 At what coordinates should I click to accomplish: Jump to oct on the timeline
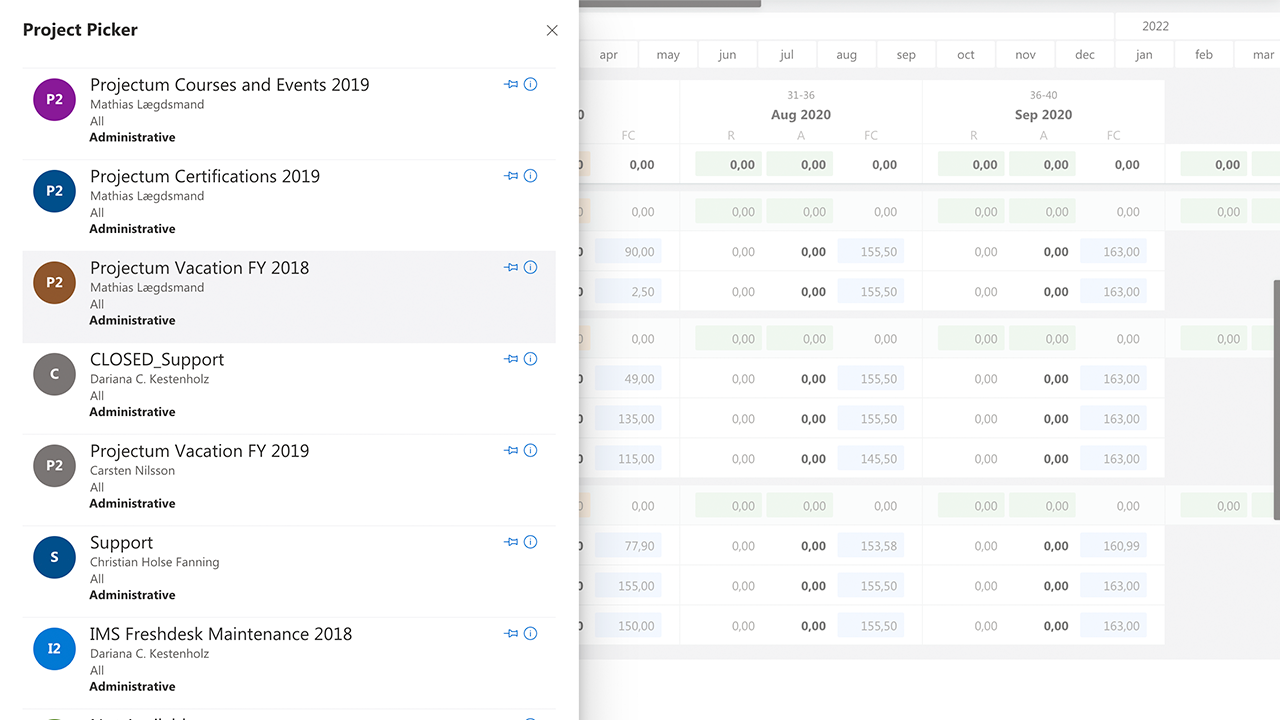(x=966, y=55)
